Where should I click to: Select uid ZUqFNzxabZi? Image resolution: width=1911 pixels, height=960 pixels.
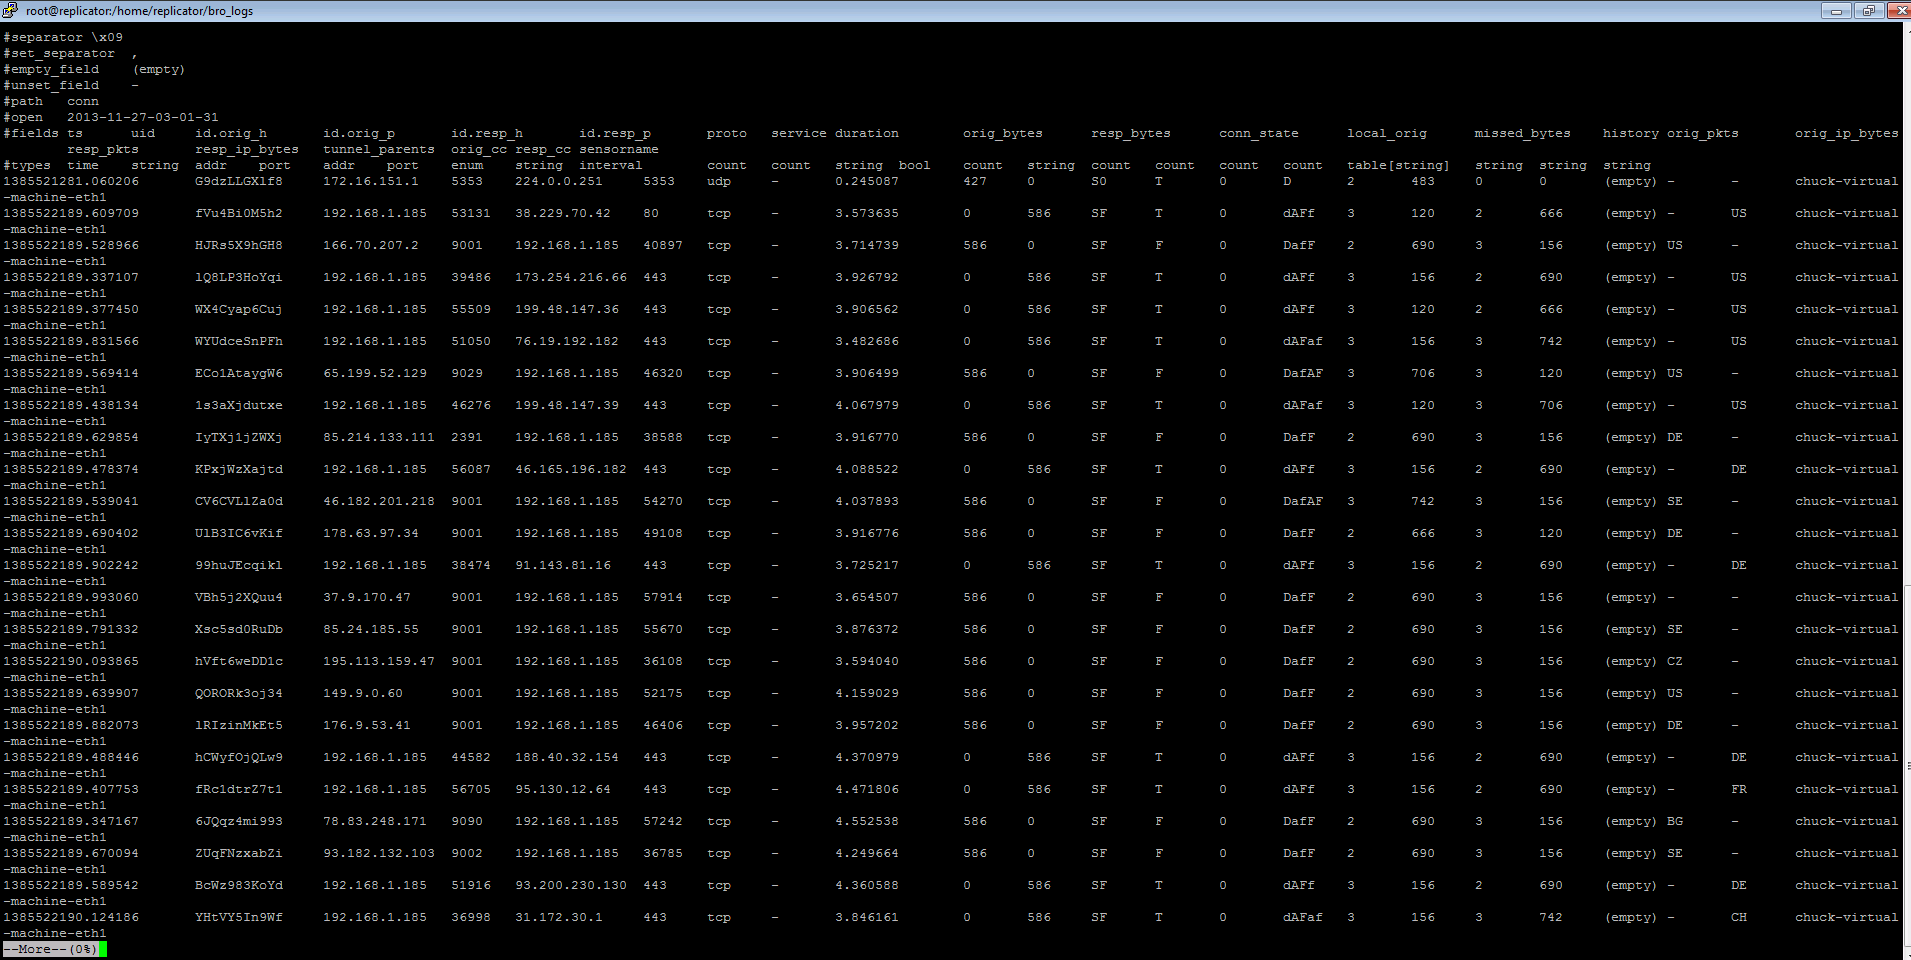point(239,854)
